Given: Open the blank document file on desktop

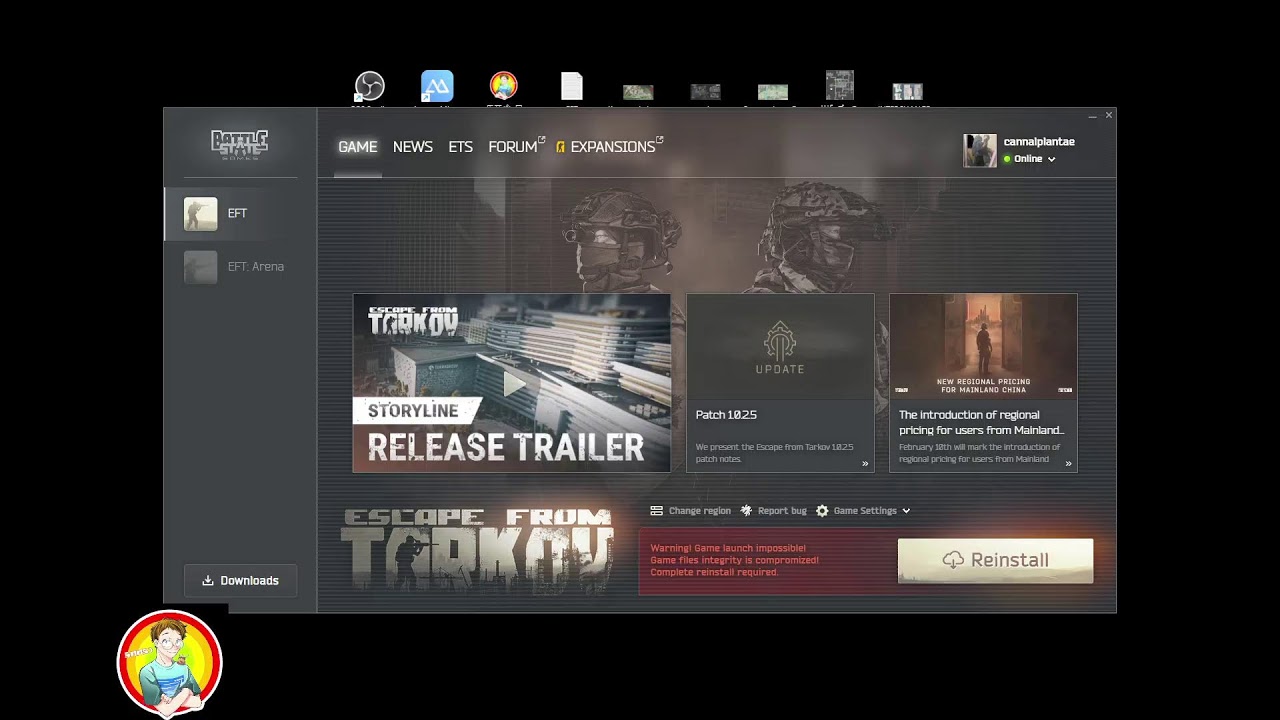Looking at the screenshot, I should point(571,87).
